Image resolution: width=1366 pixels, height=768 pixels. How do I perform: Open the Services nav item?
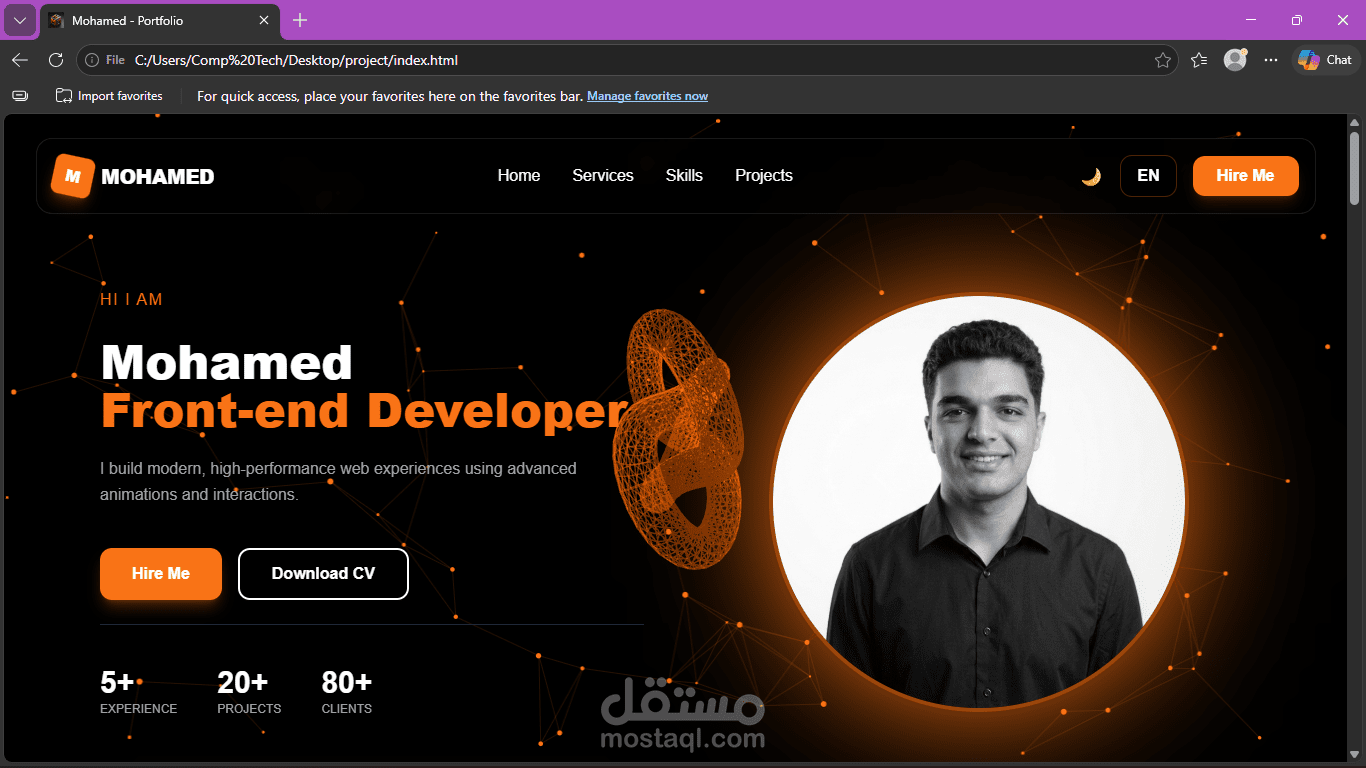click(x=603, y=176)
